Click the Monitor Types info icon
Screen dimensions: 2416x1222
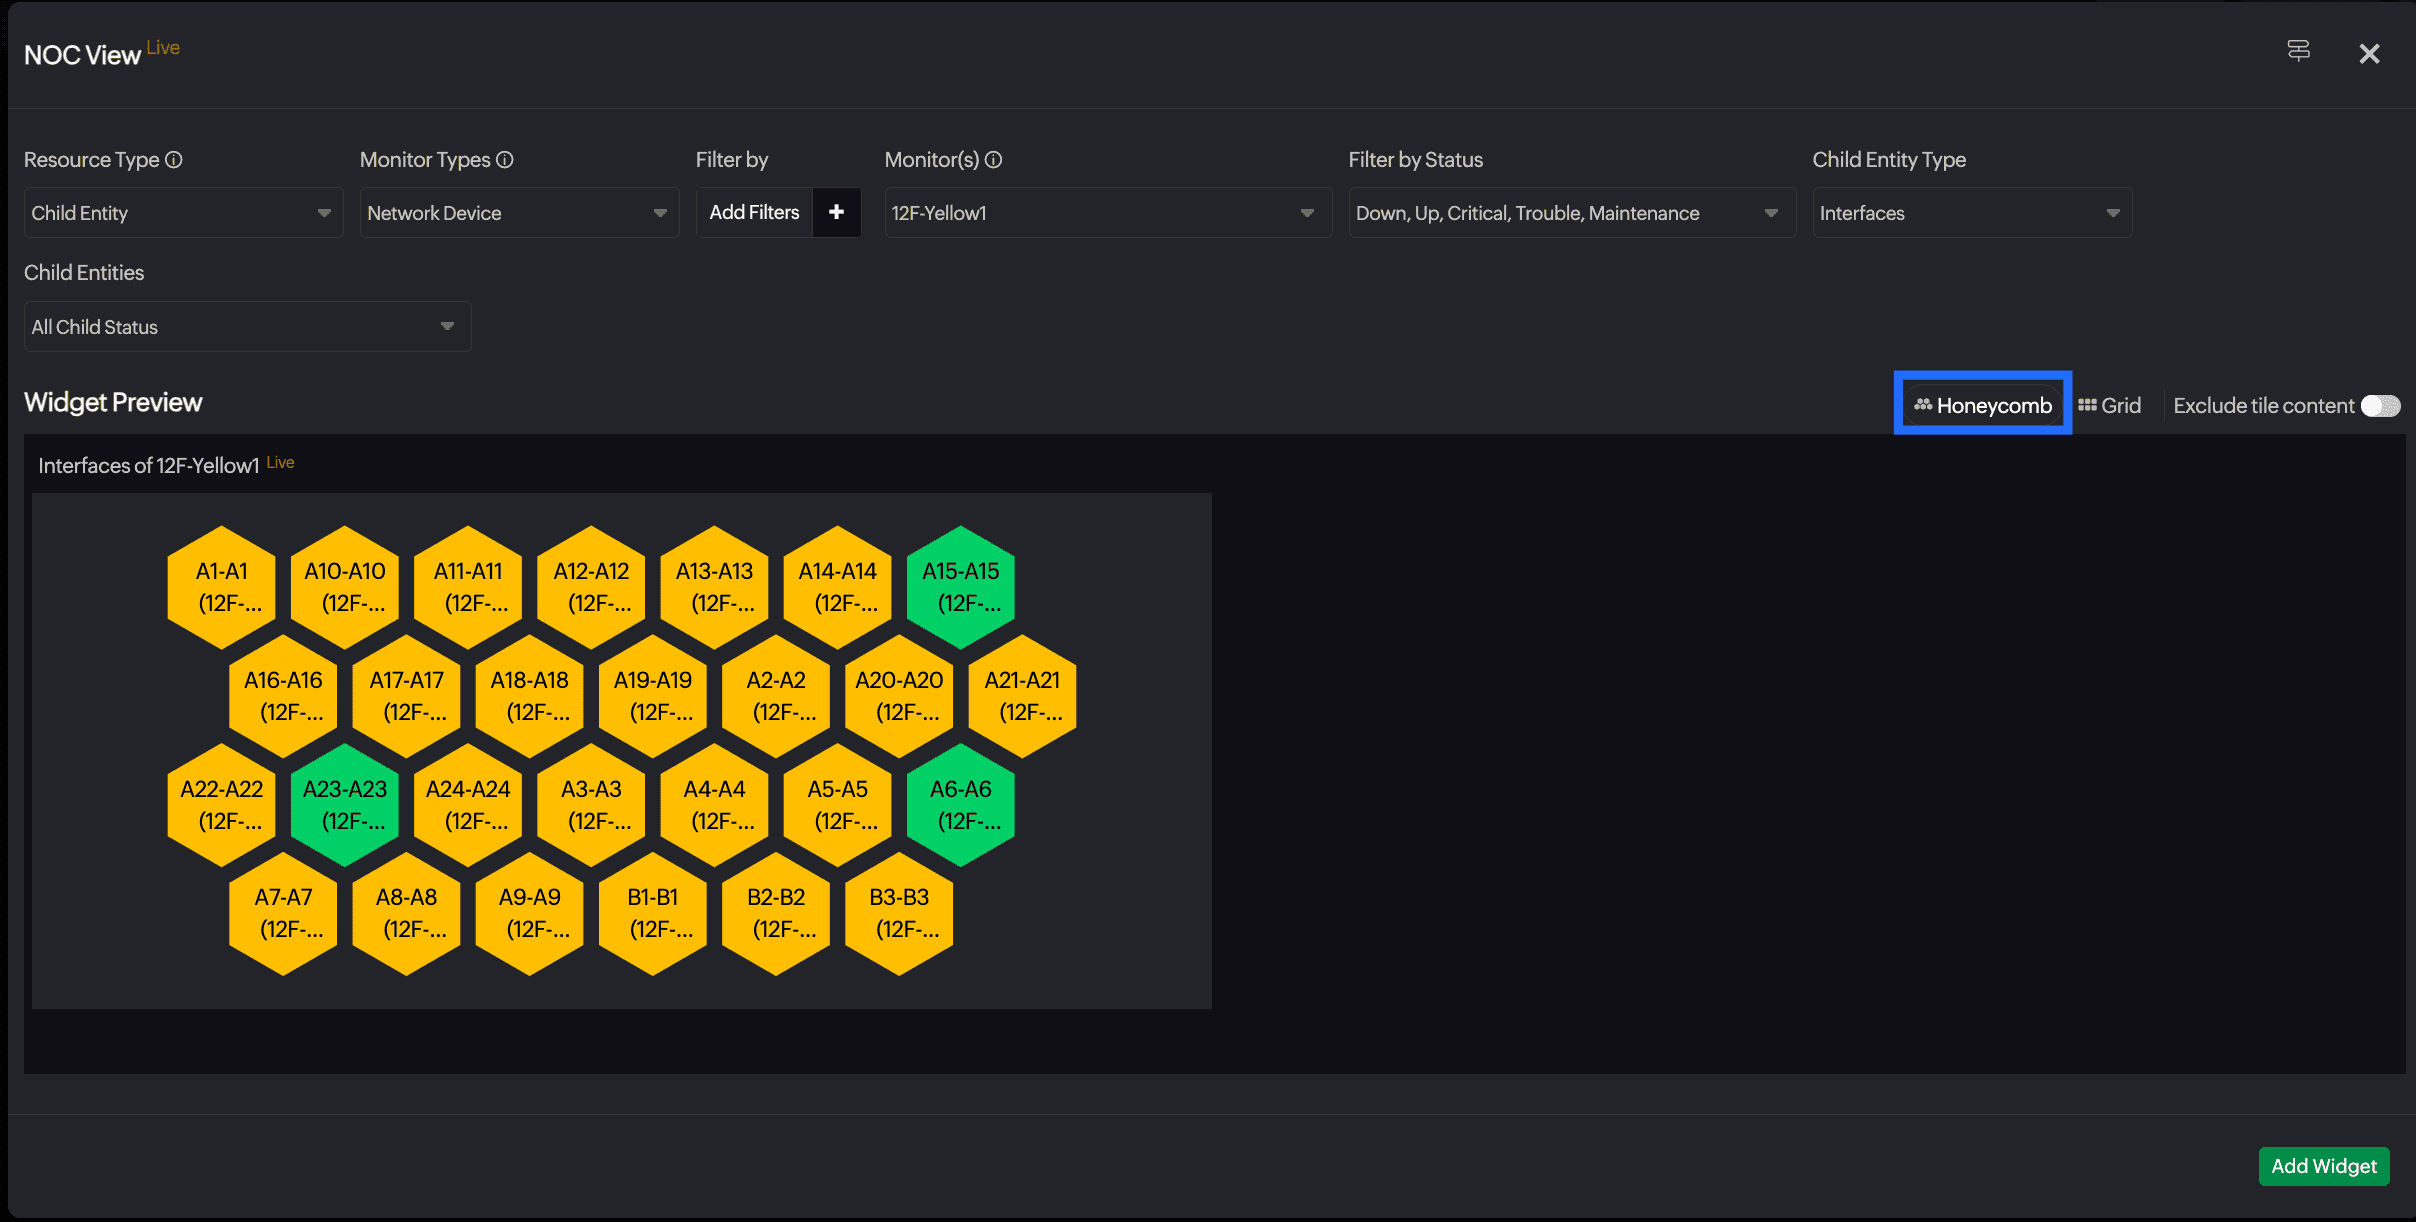point(505,160)
